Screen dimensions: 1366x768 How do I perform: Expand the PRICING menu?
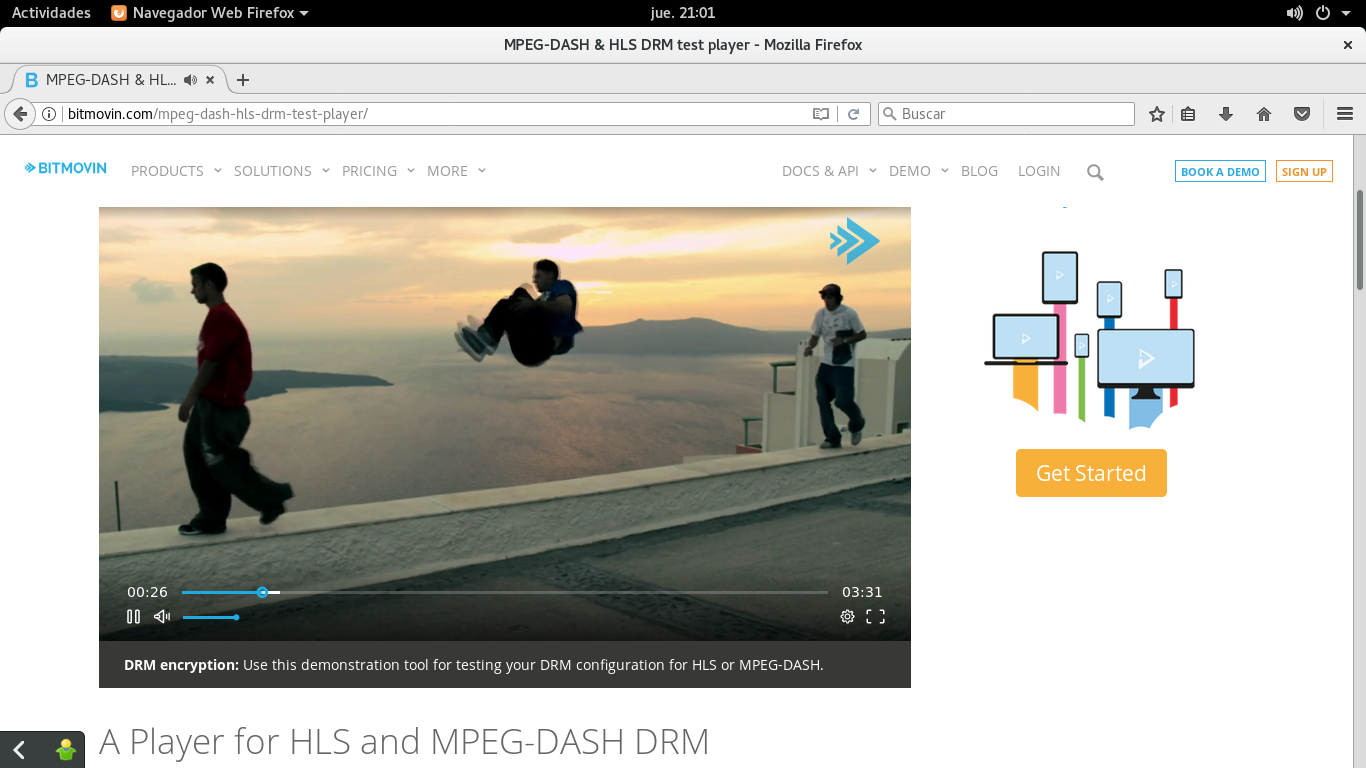coord(378,171)
